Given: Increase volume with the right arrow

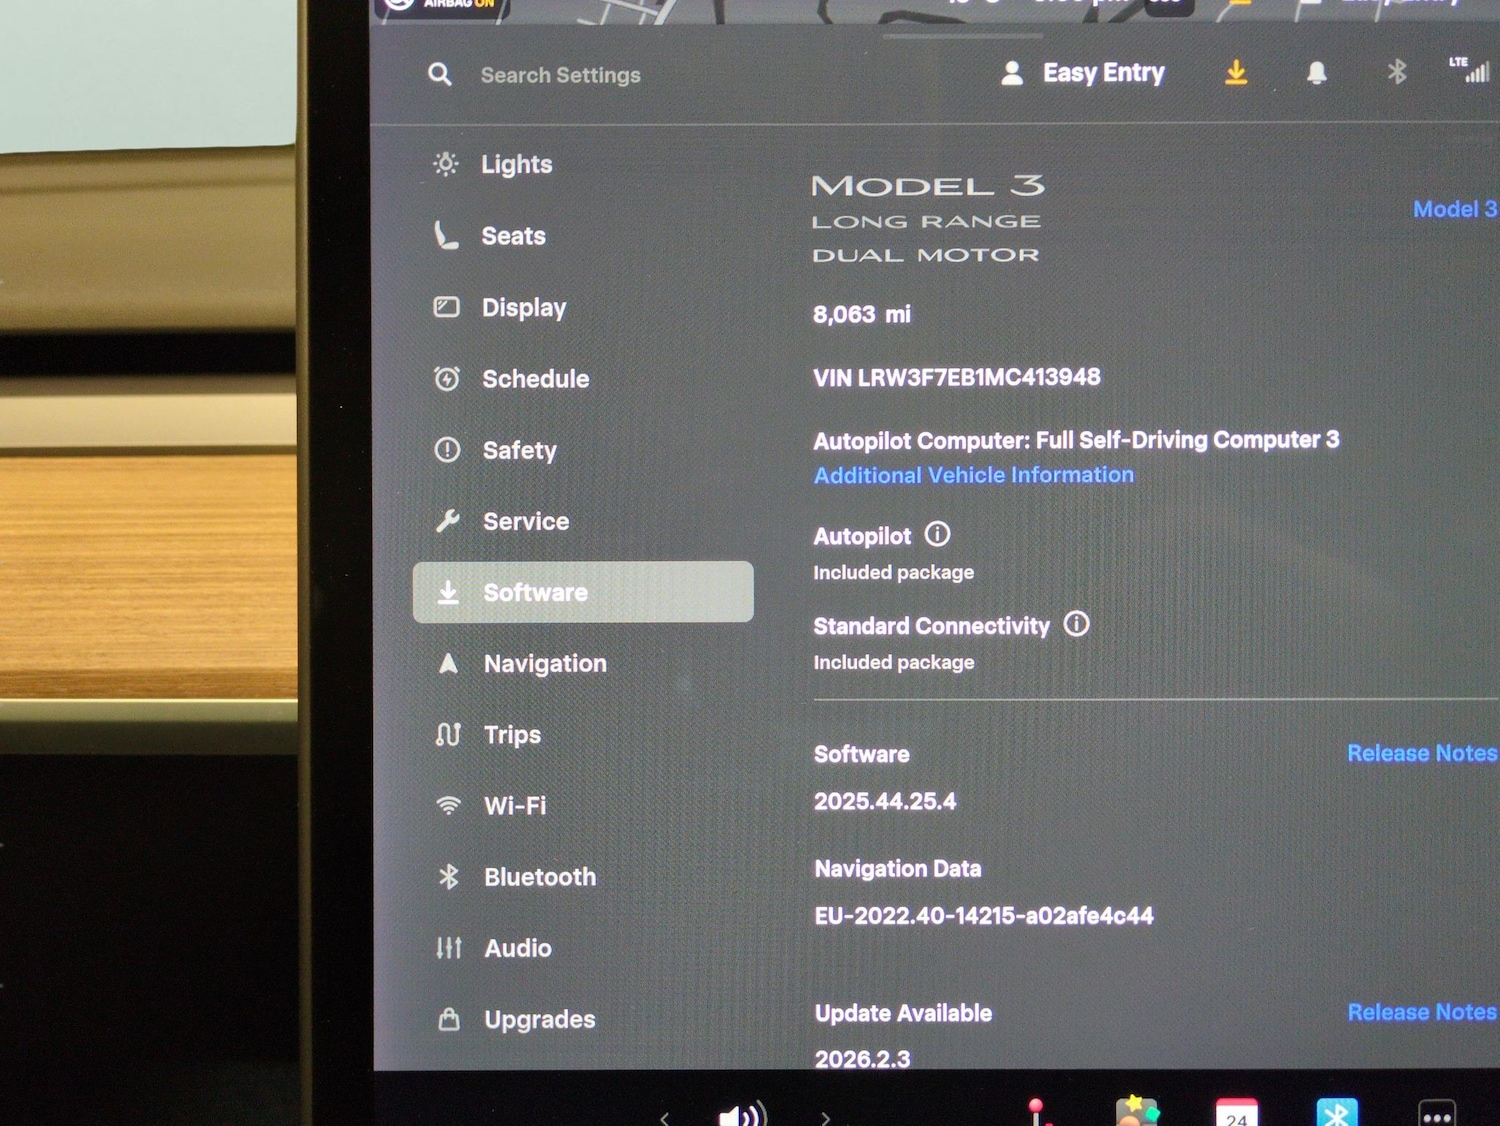Looking at the screenshot, I should (x=825, y=1117).
